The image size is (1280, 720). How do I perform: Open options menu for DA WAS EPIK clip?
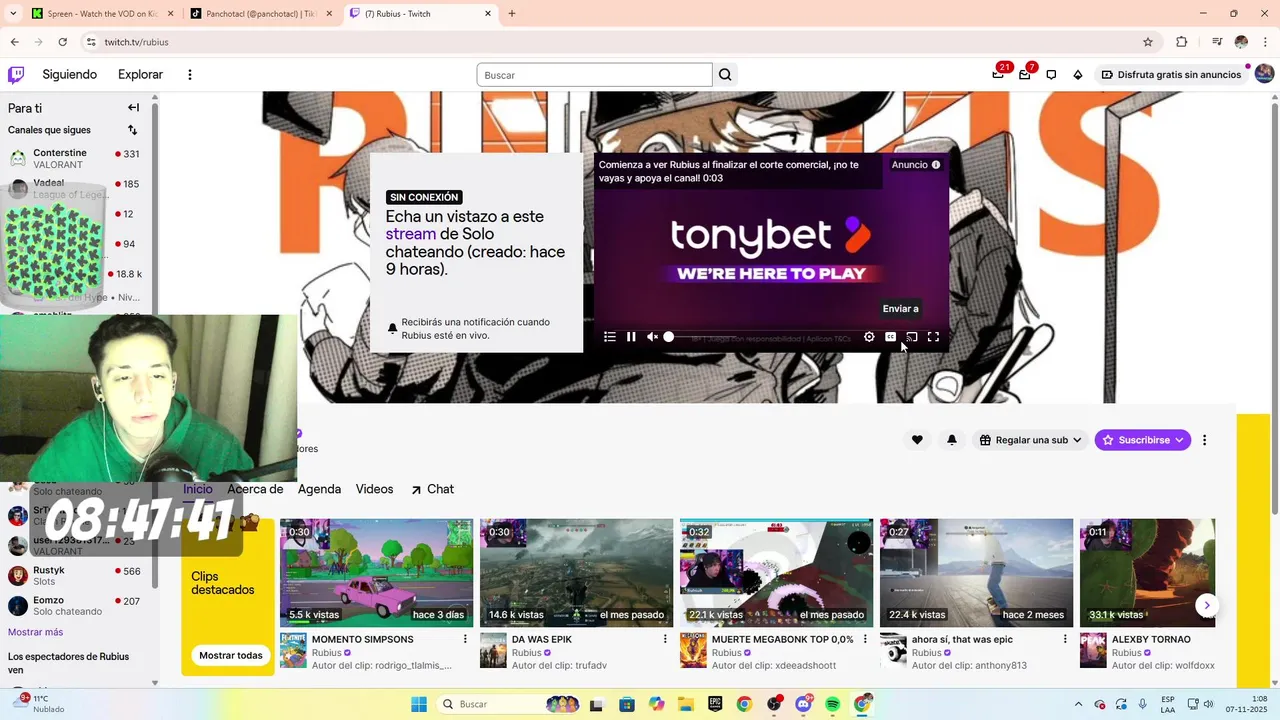click(665, 639)
